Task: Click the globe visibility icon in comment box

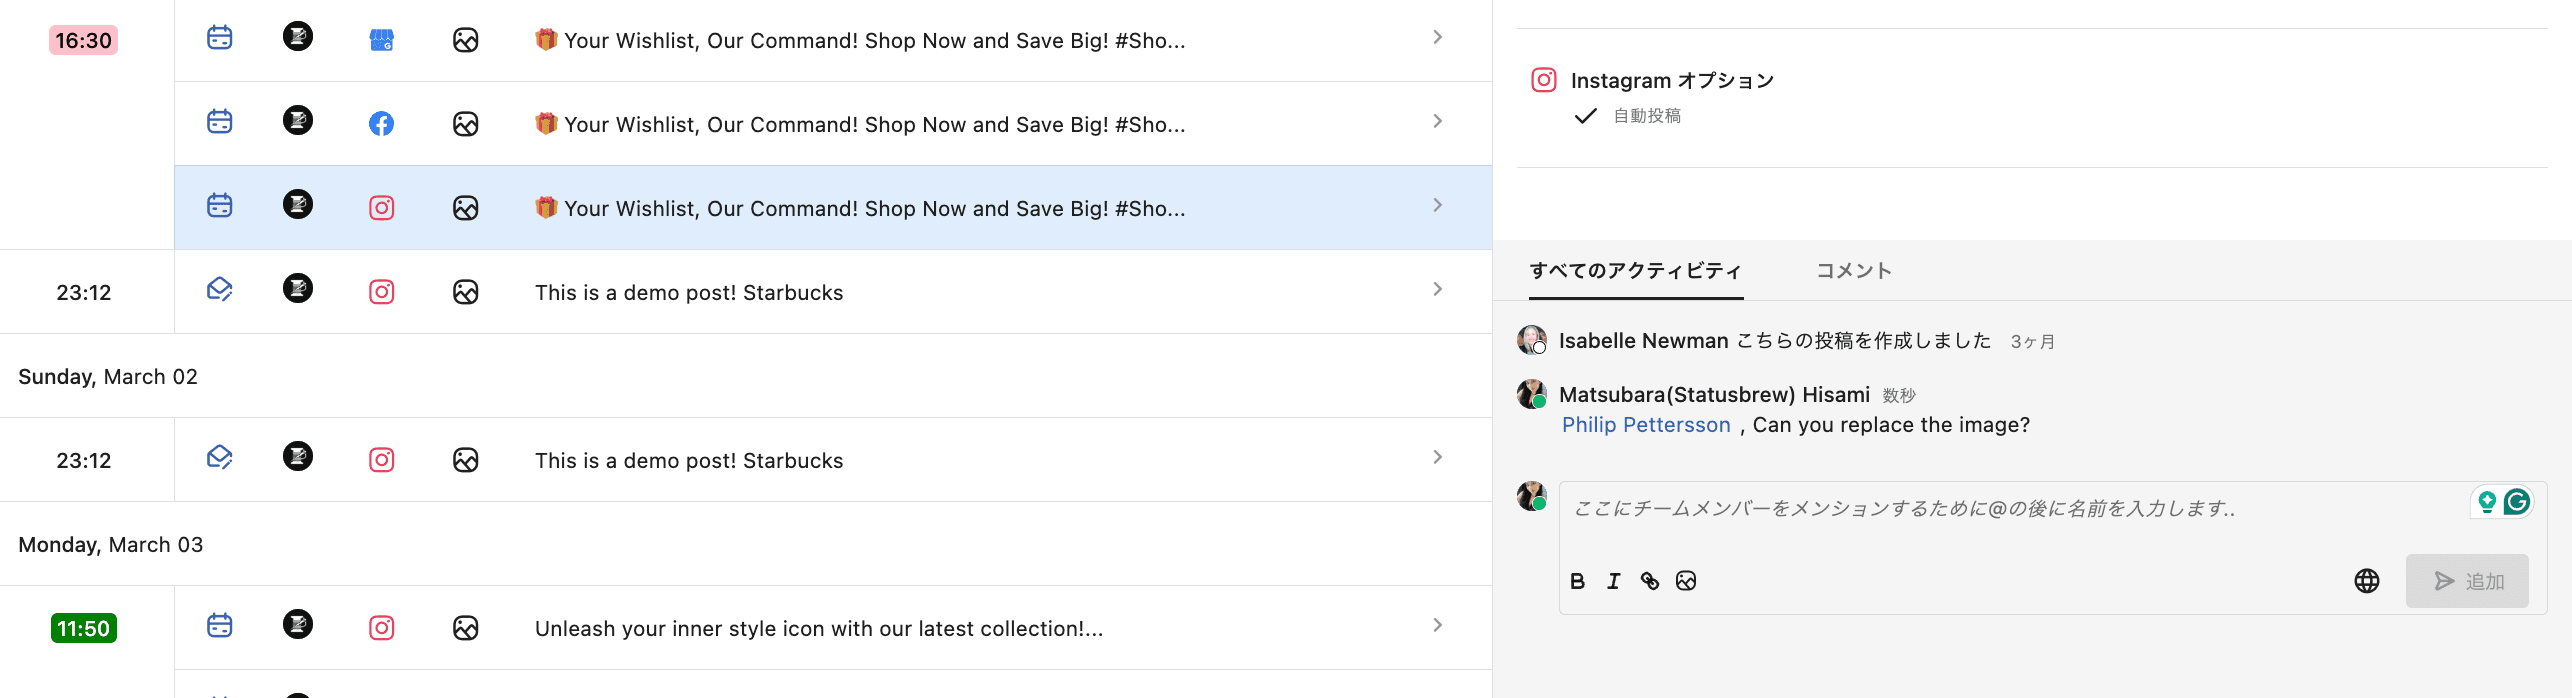Action: tap(2366, 581)
